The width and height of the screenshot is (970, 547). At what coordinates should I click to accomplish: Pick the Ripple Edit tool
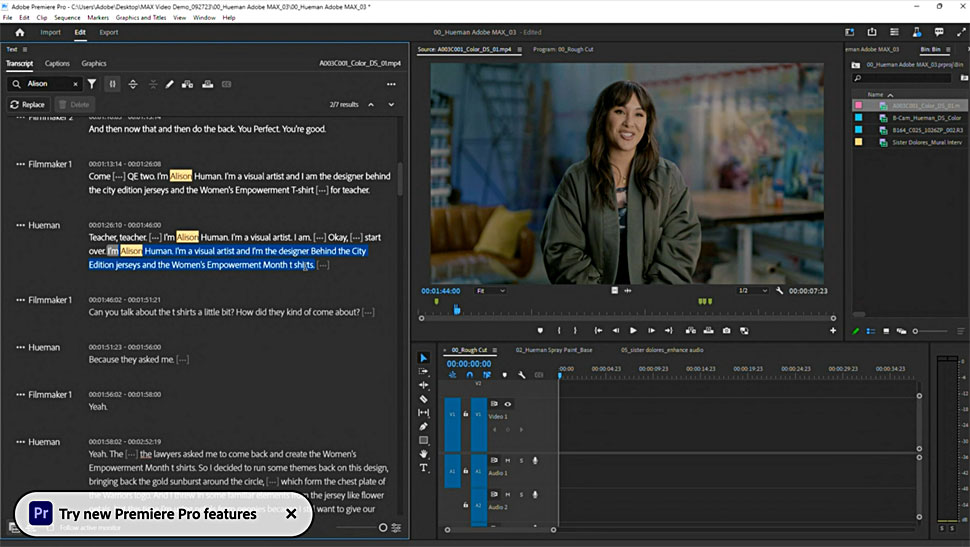423,385
